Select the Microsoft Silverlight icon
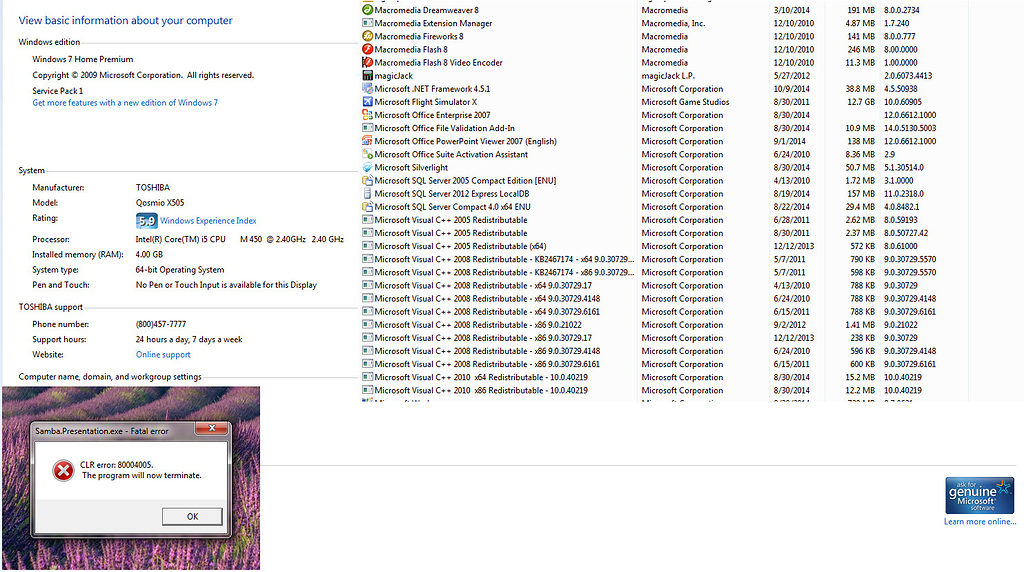1024x572 pixels. 367,168
